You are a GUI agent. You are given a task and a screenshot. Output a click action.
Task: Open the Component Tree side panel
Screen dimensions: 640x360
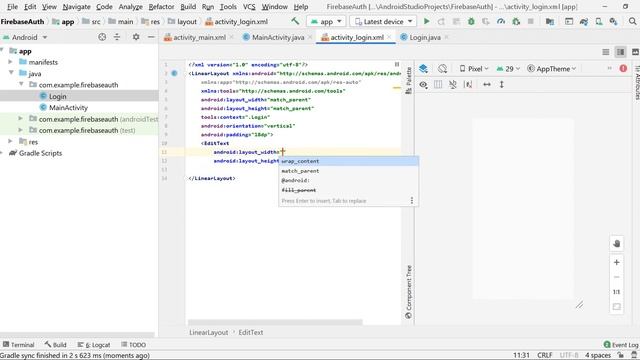tap(409, 292)
